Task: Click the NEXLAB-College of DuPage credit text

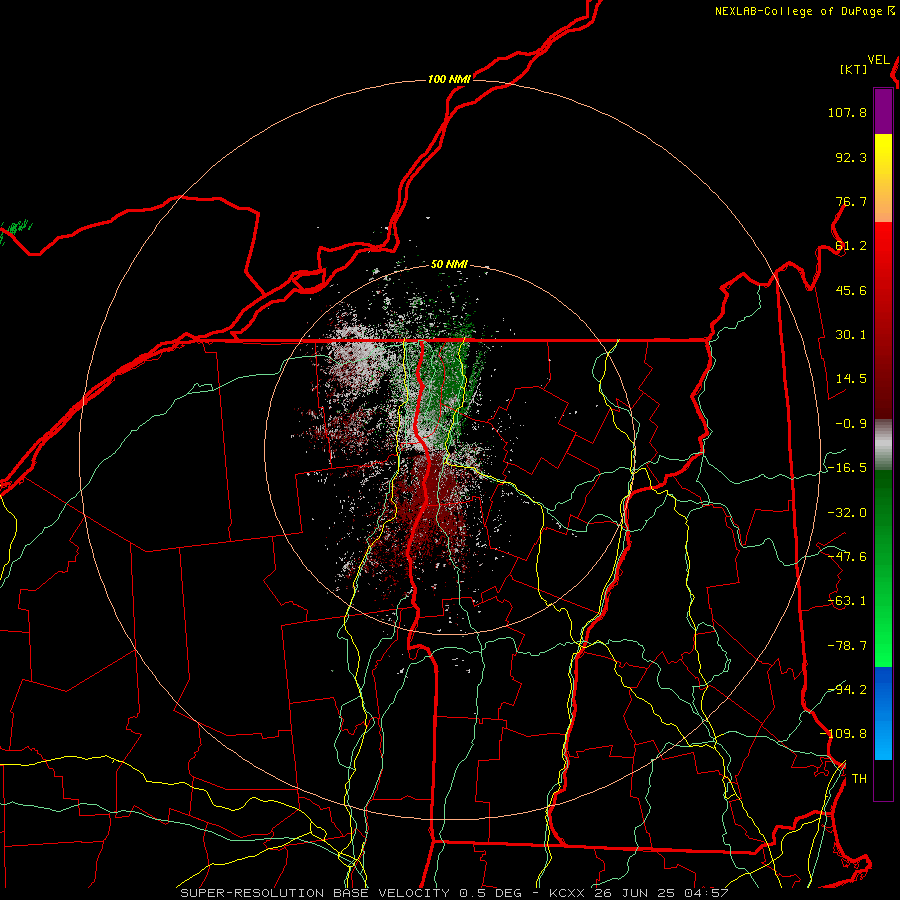Action: [798, 11]
